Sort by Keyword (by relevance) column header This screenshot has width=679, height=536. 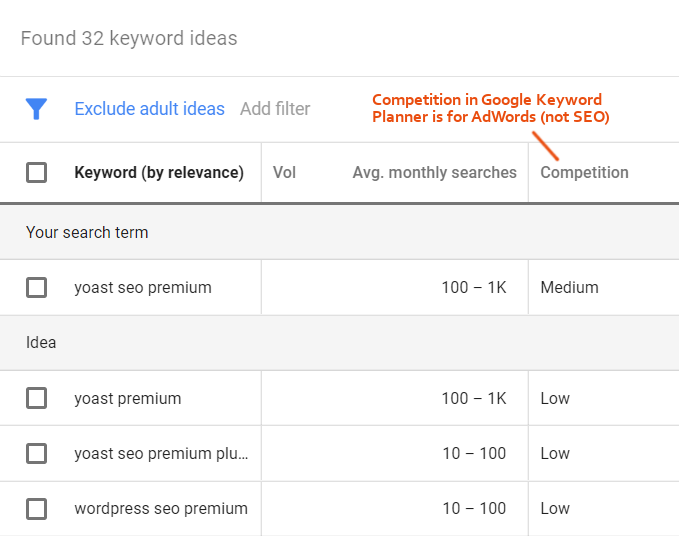[x=159, y=173]
